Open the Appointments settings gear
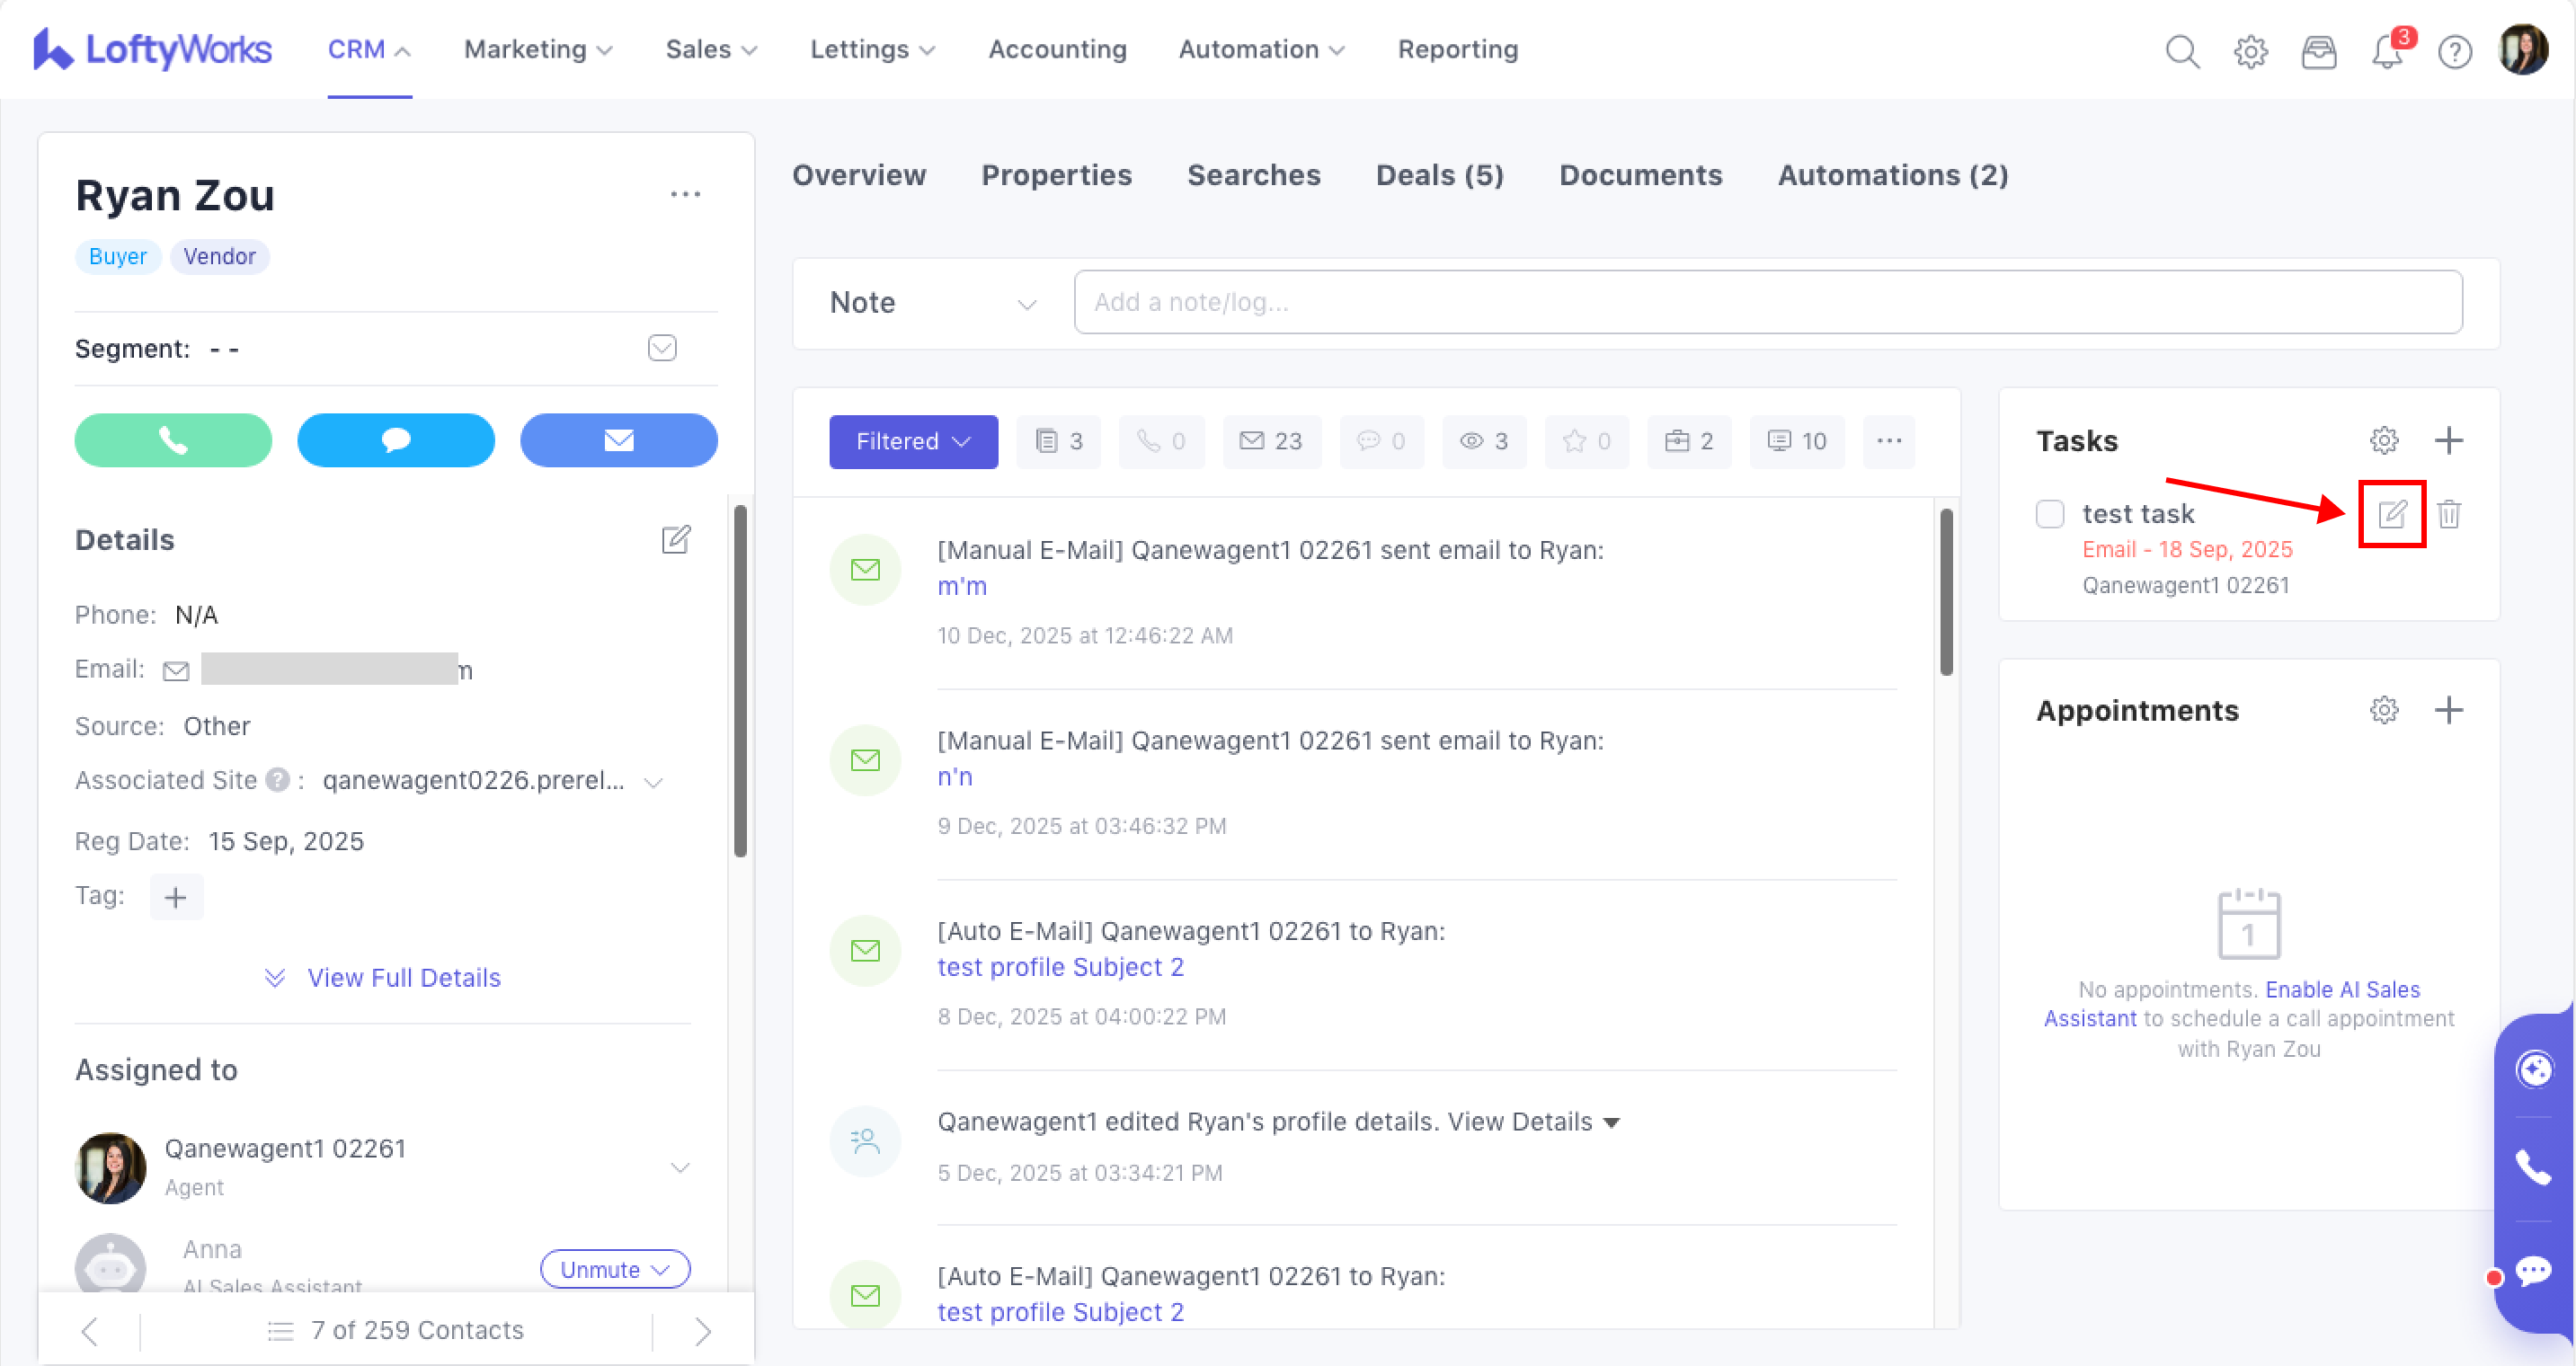 2384,710
